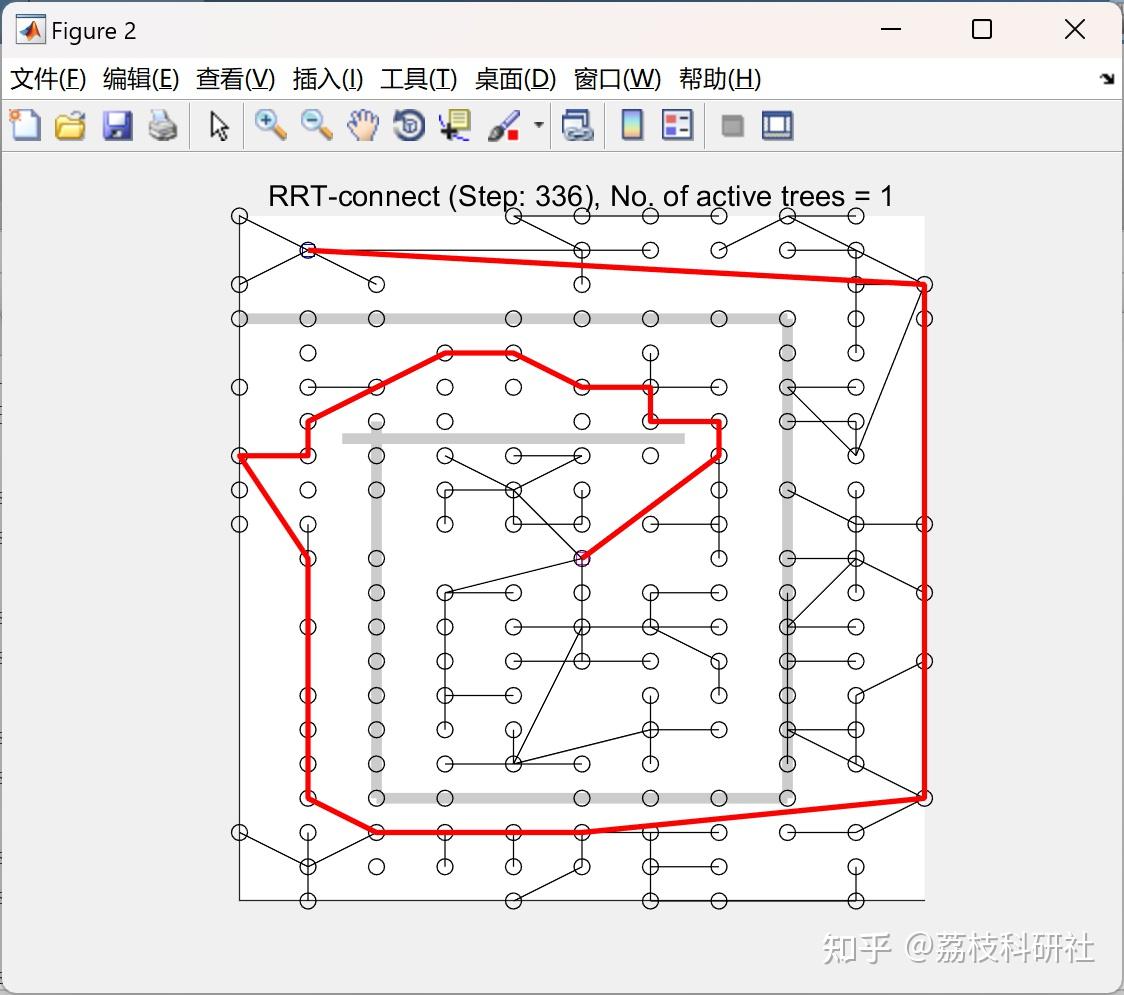Open the Link Plot tool
The width and height of the screenshot is (1124, 995).
click(x=578, y=125)
